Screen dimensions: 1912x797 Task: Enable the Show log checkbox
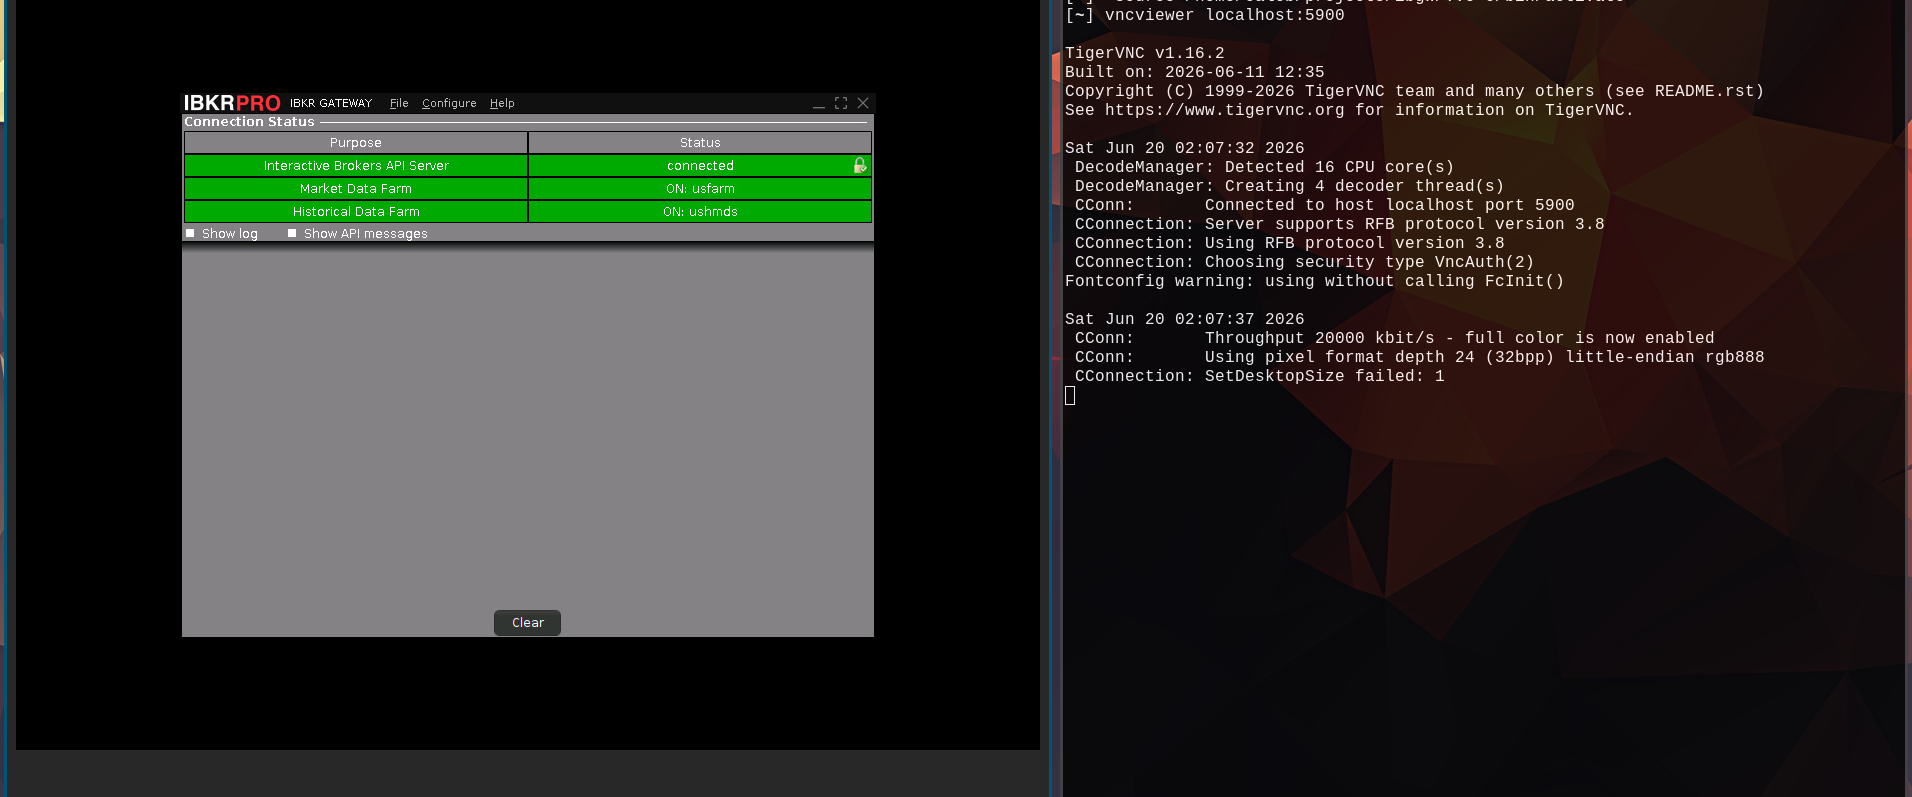(190, 233)
